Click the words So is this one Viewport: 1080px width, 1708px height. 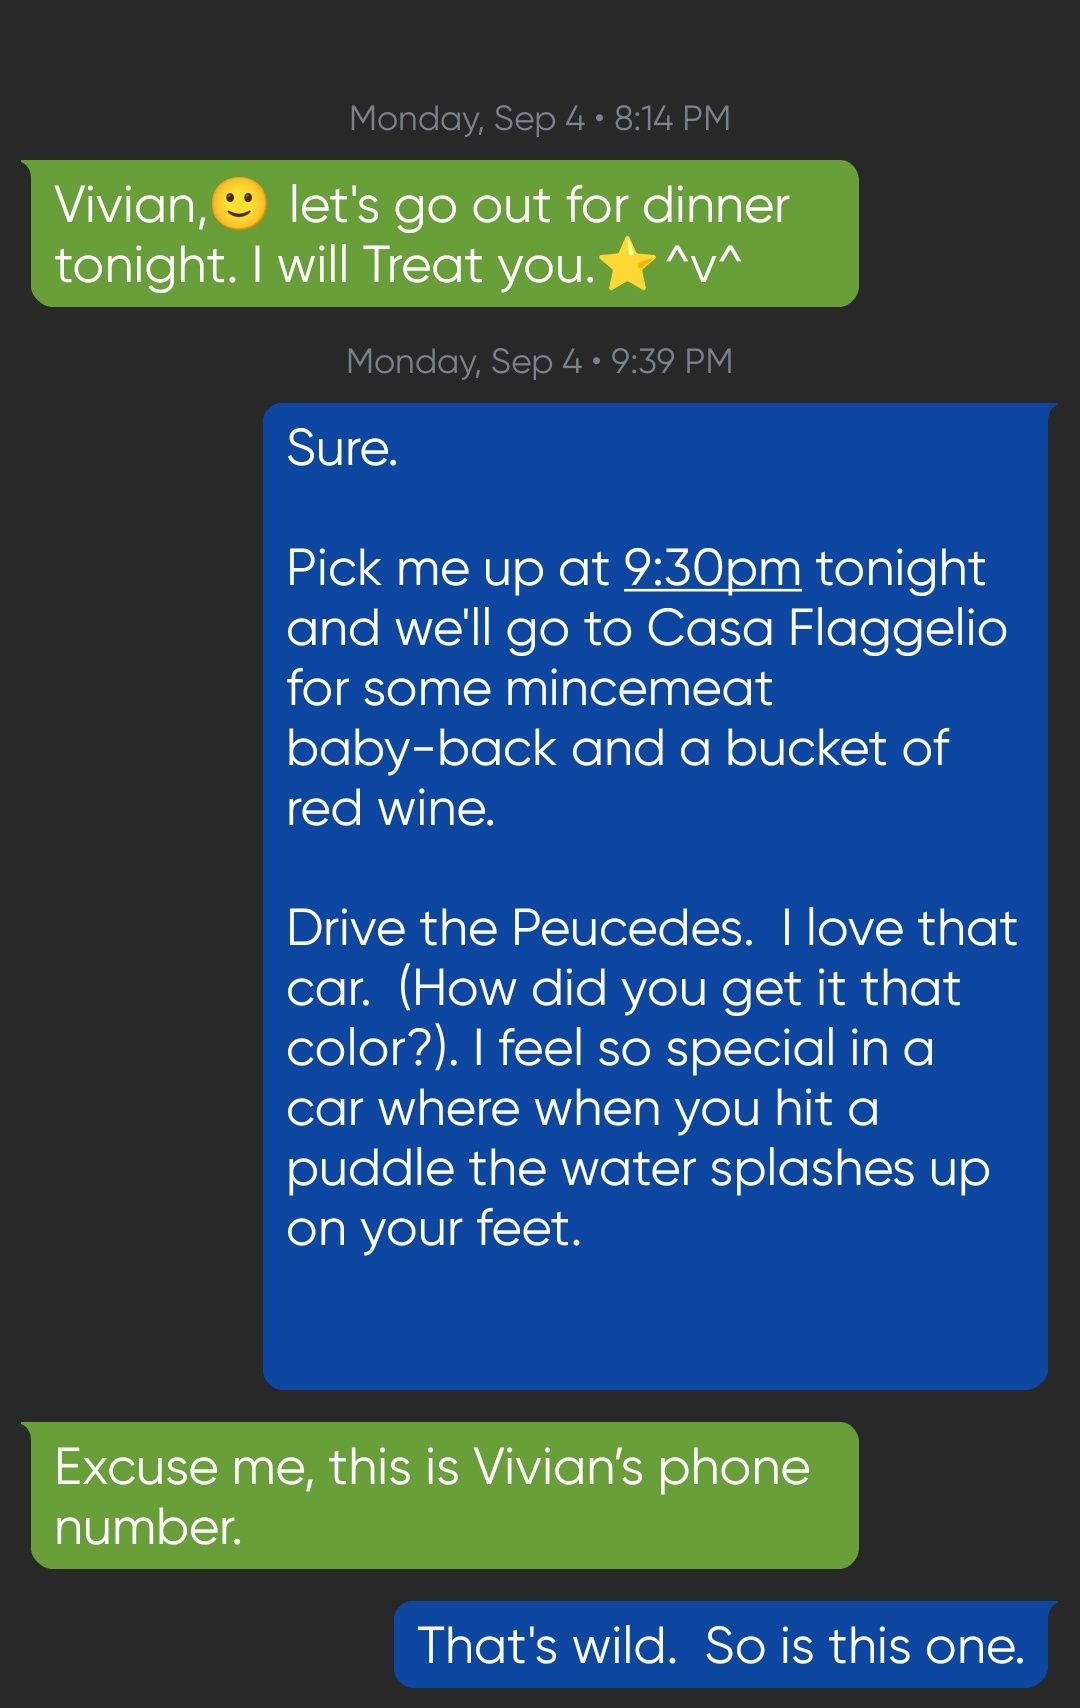click(x=865, y=1645)
